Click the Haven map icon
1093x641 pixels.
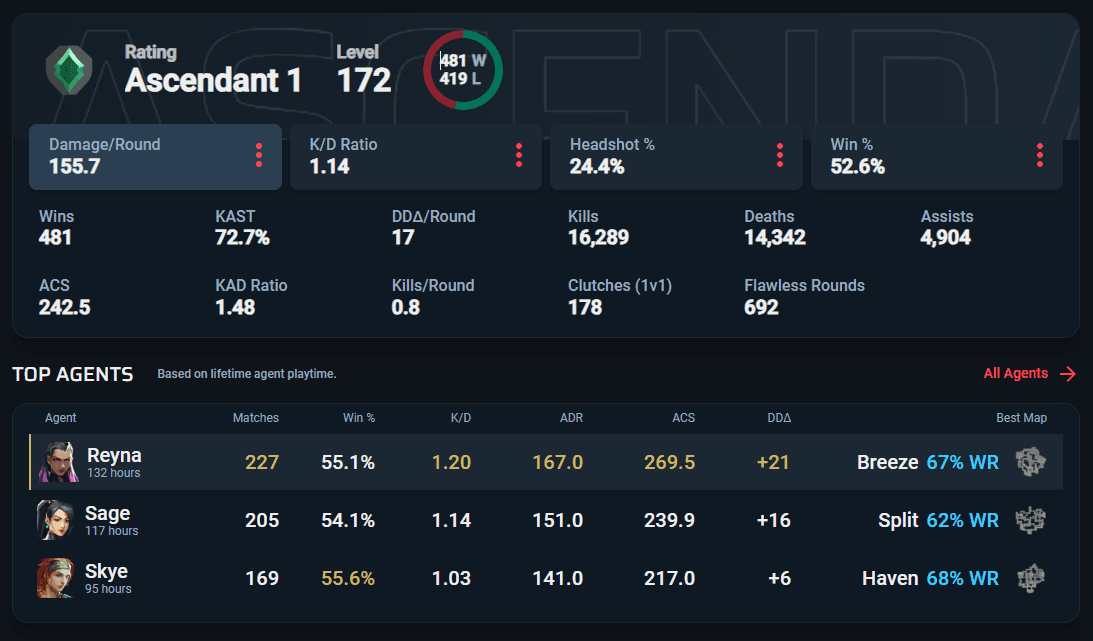1030,578
